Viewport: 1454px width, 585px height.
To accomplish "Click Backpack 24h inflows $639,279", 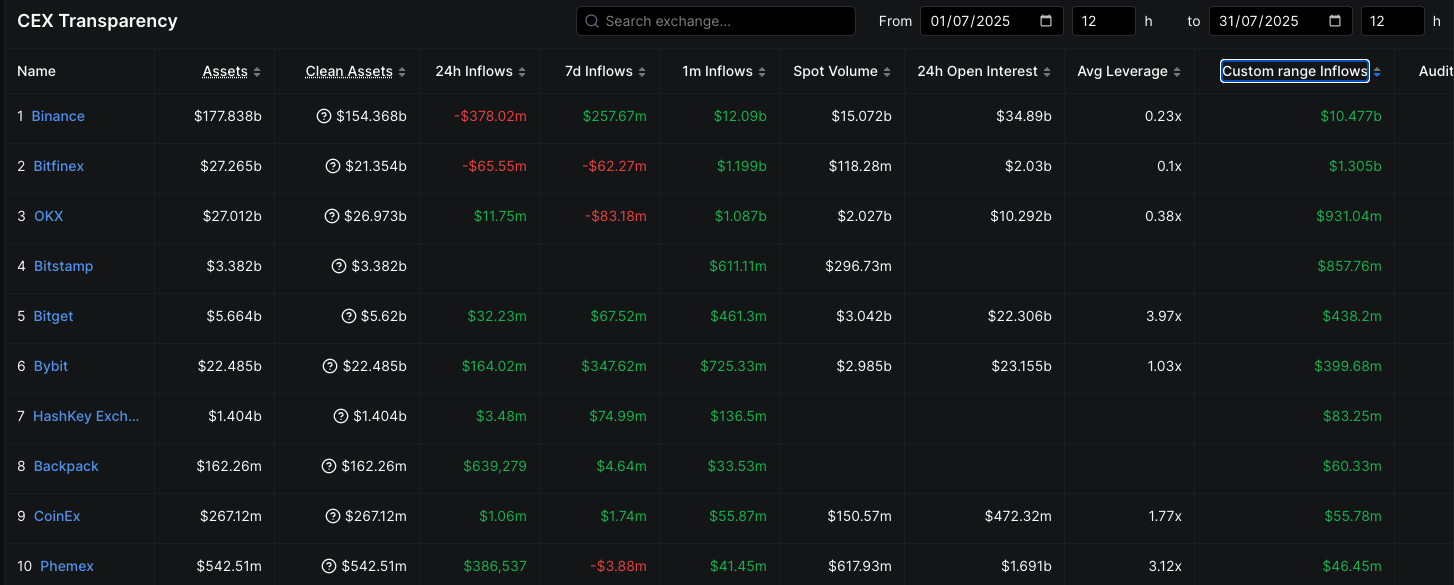I will point(495,466).
